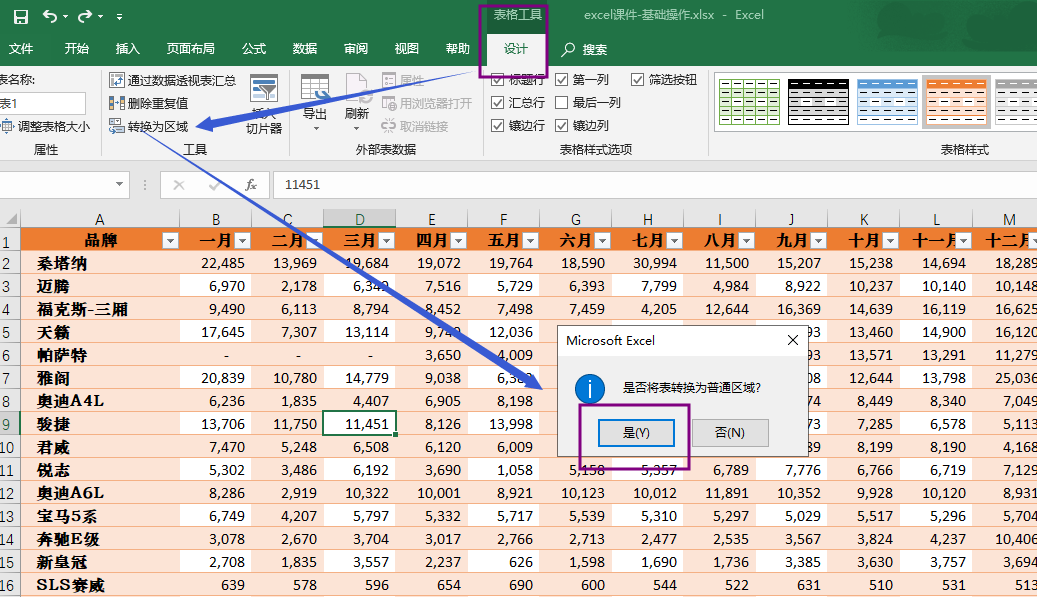Enable Last Column (最后一列) checkbox
This screenshot has height=597, width=1037.
pos(561,102)
